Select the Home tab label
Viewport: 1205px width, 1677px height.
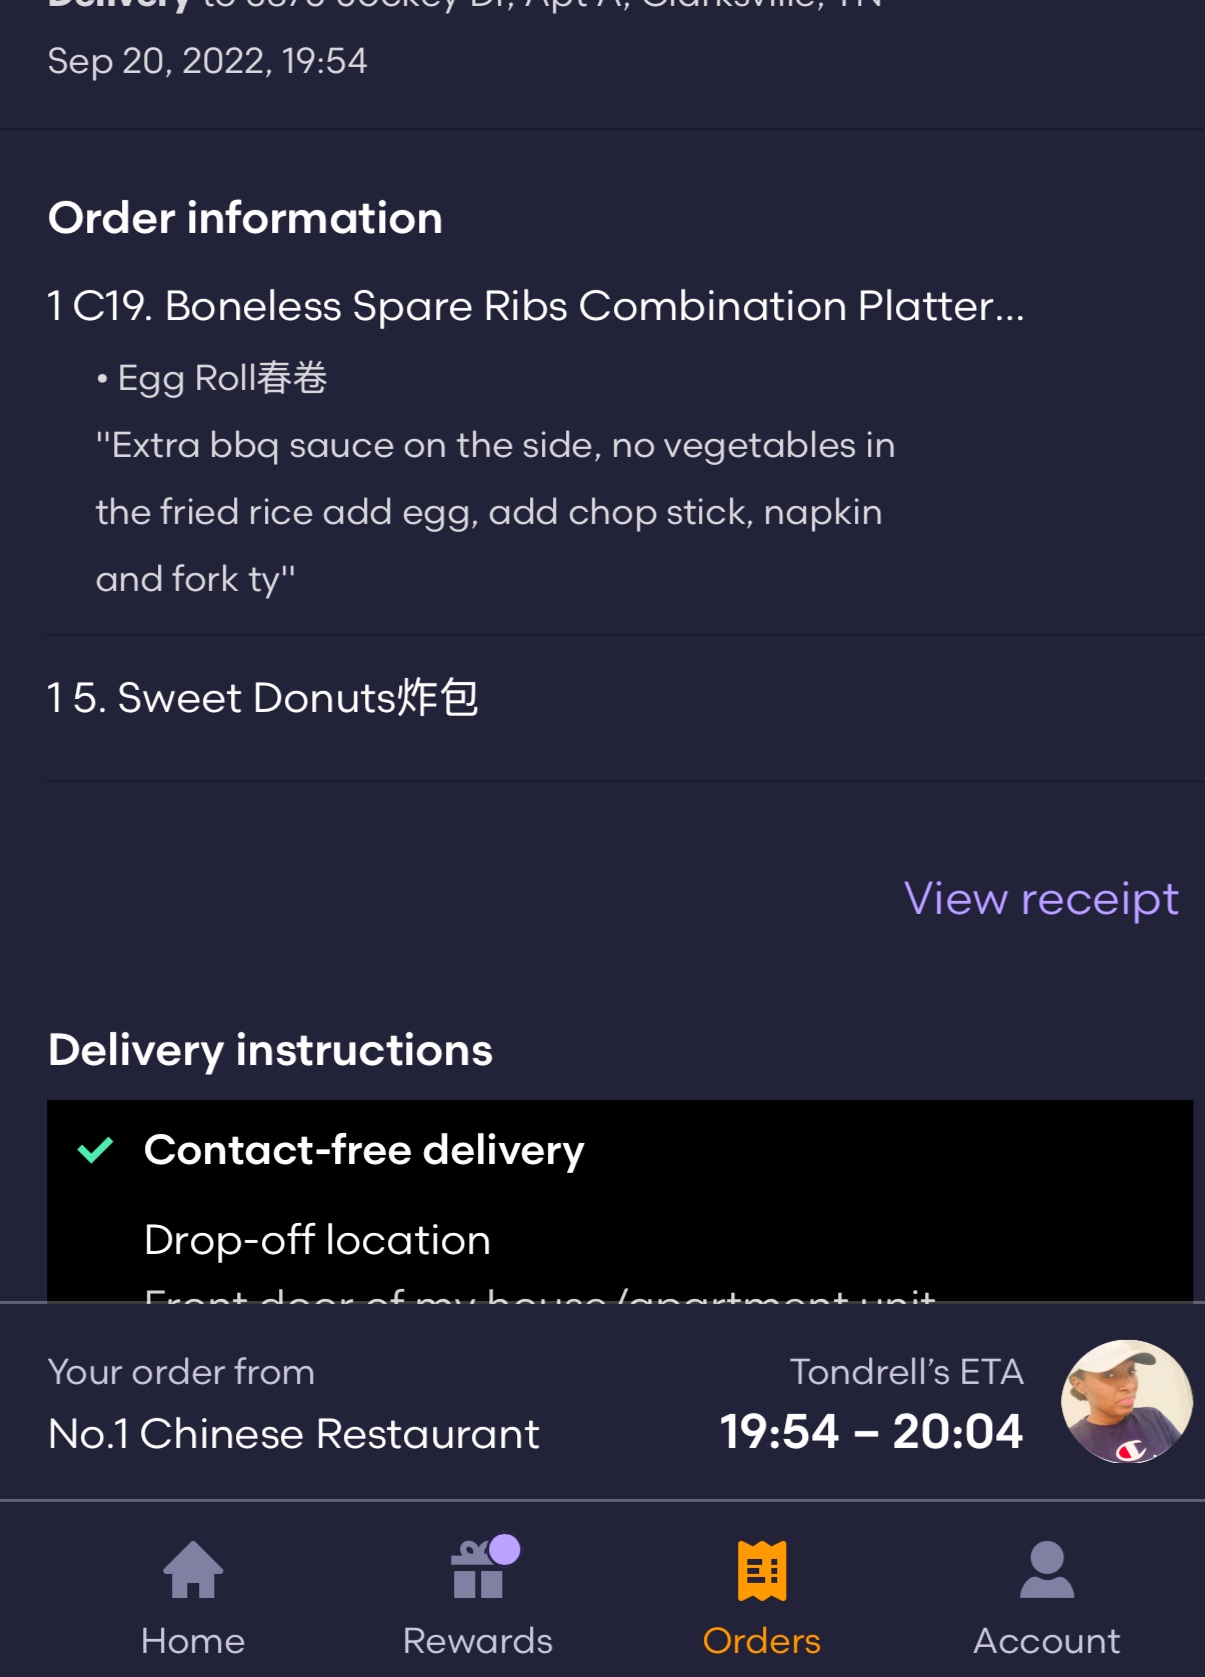tap(193, 1641)
